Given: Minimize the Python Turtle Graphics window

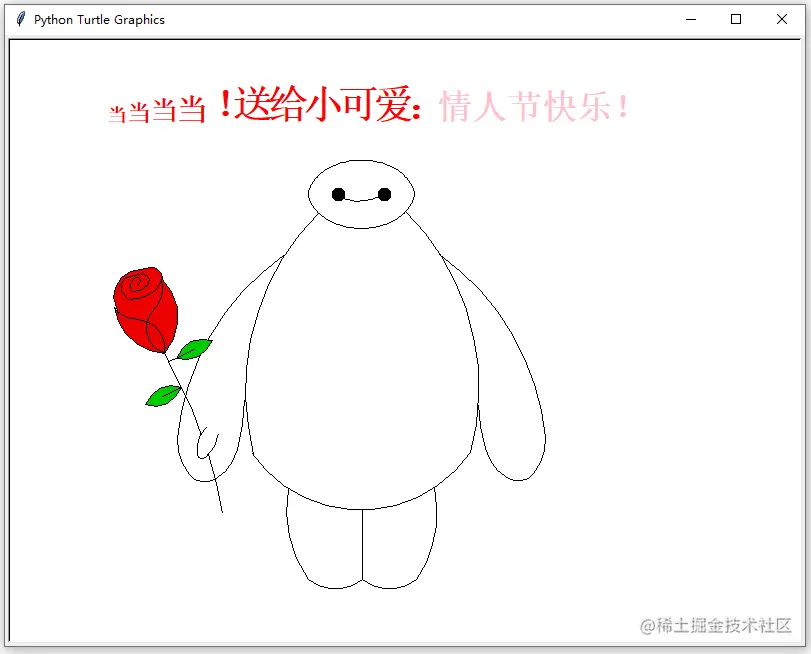Looking at the screenshot, I should click(691, 19).
